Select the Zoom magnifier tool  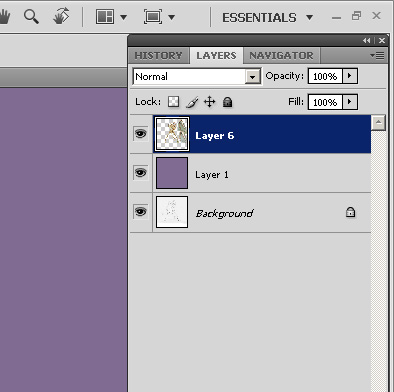31,16
